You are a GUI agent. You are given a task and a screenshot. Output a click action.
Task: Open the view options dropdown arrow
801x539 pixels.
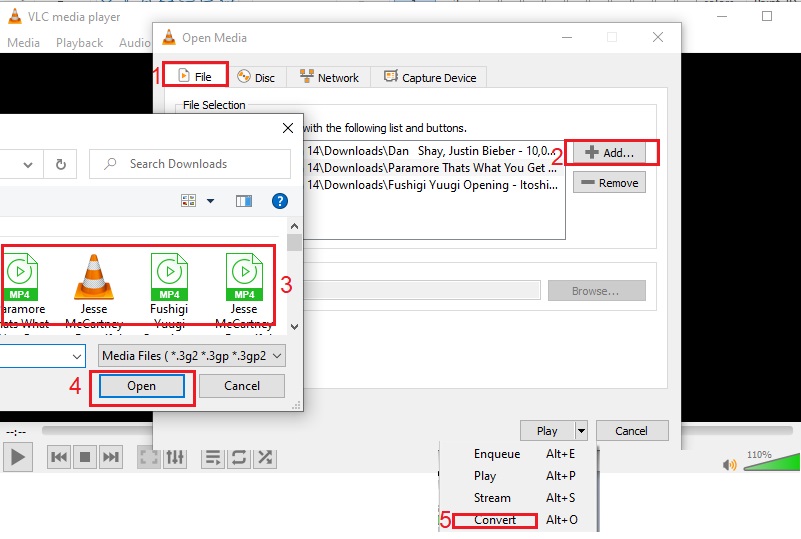click(210, 201)
